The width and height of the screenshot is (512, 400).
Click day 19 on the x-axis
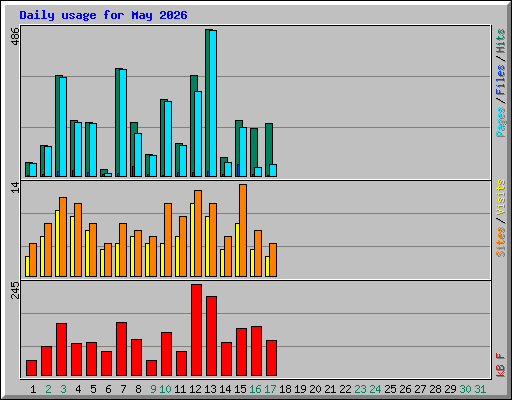(300, 389)
